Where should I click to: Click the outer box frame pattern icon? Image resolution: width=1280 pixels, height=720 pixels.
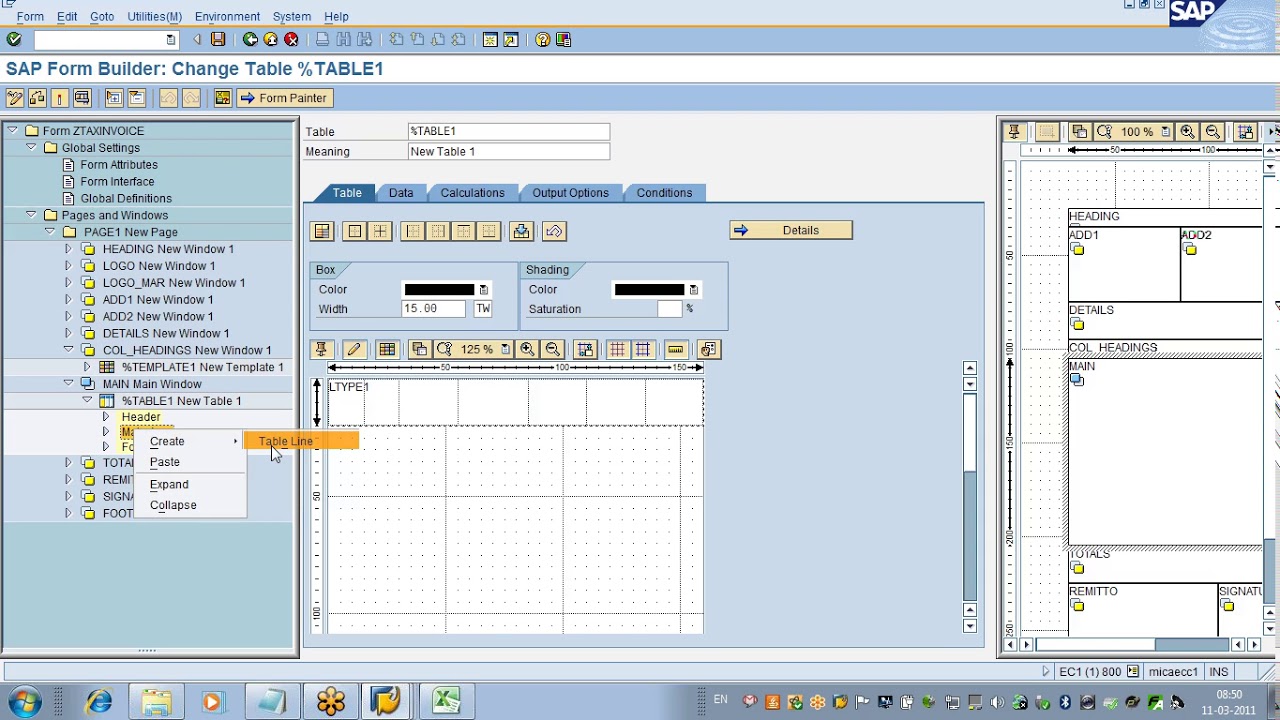click(x=354, y=231)
